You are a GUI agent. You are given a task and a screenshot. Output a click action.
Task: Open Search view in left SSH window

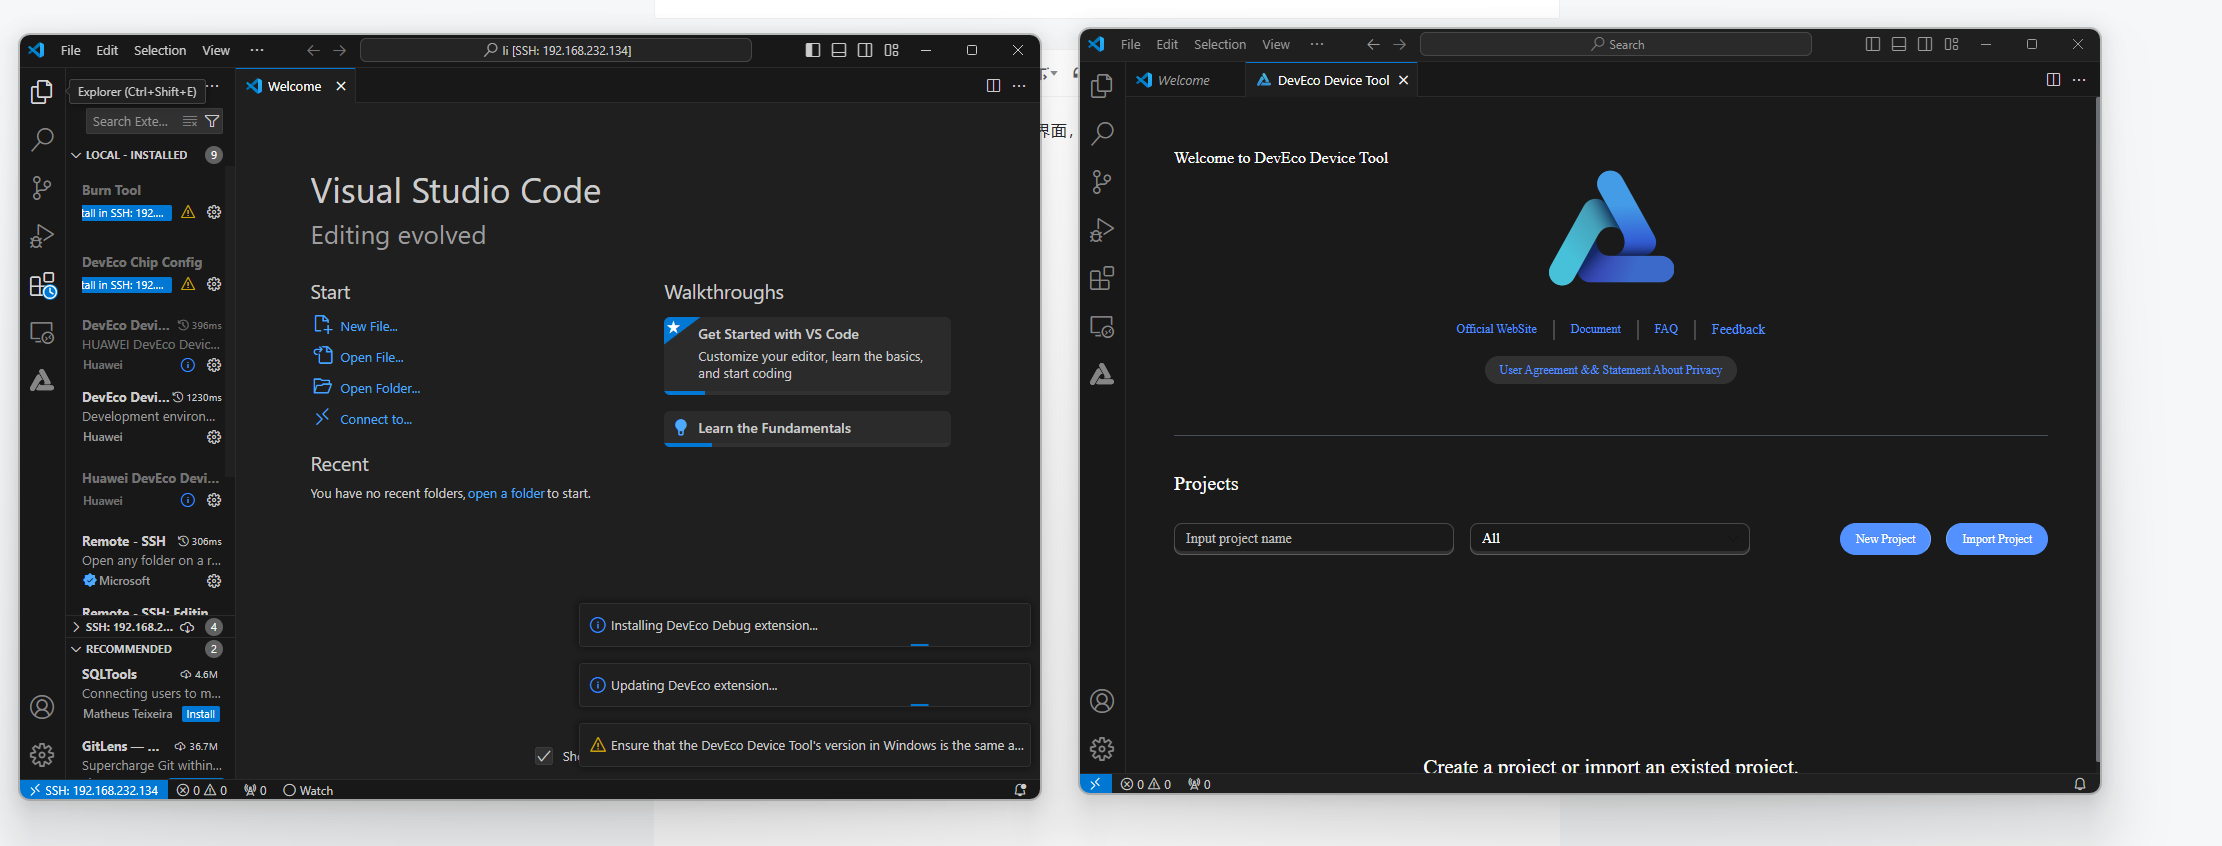(42, 139)
